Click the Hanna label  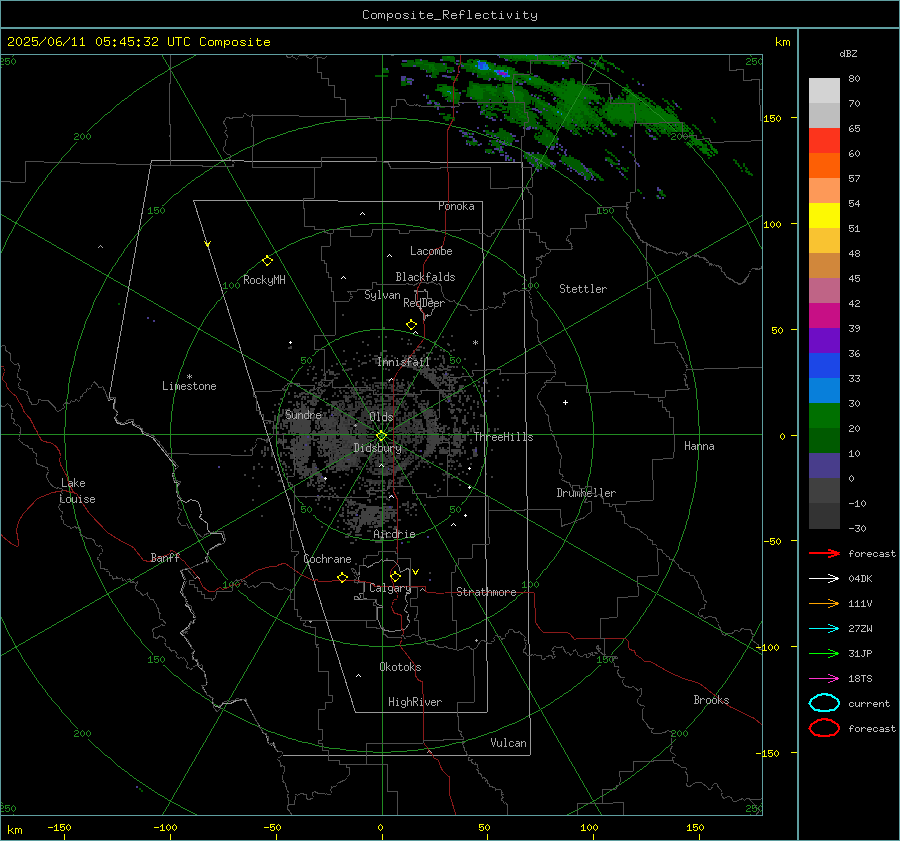pos(699,446)
